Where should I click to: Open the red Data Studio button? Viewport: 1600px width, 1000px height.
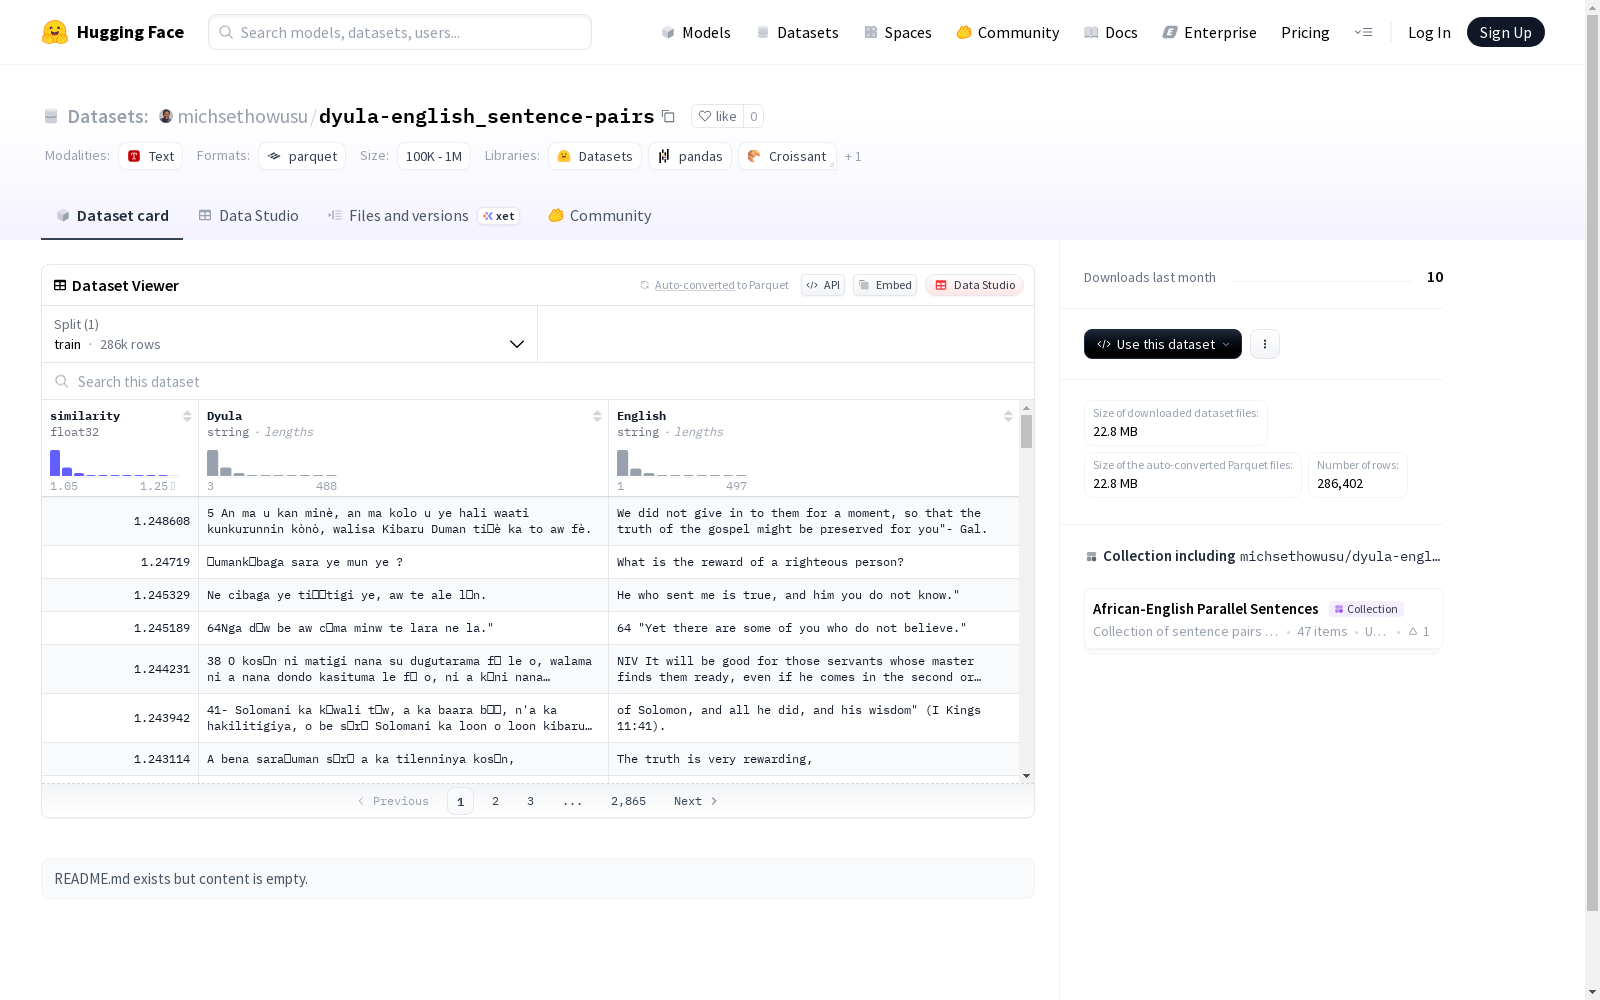(x=975, y=285)
